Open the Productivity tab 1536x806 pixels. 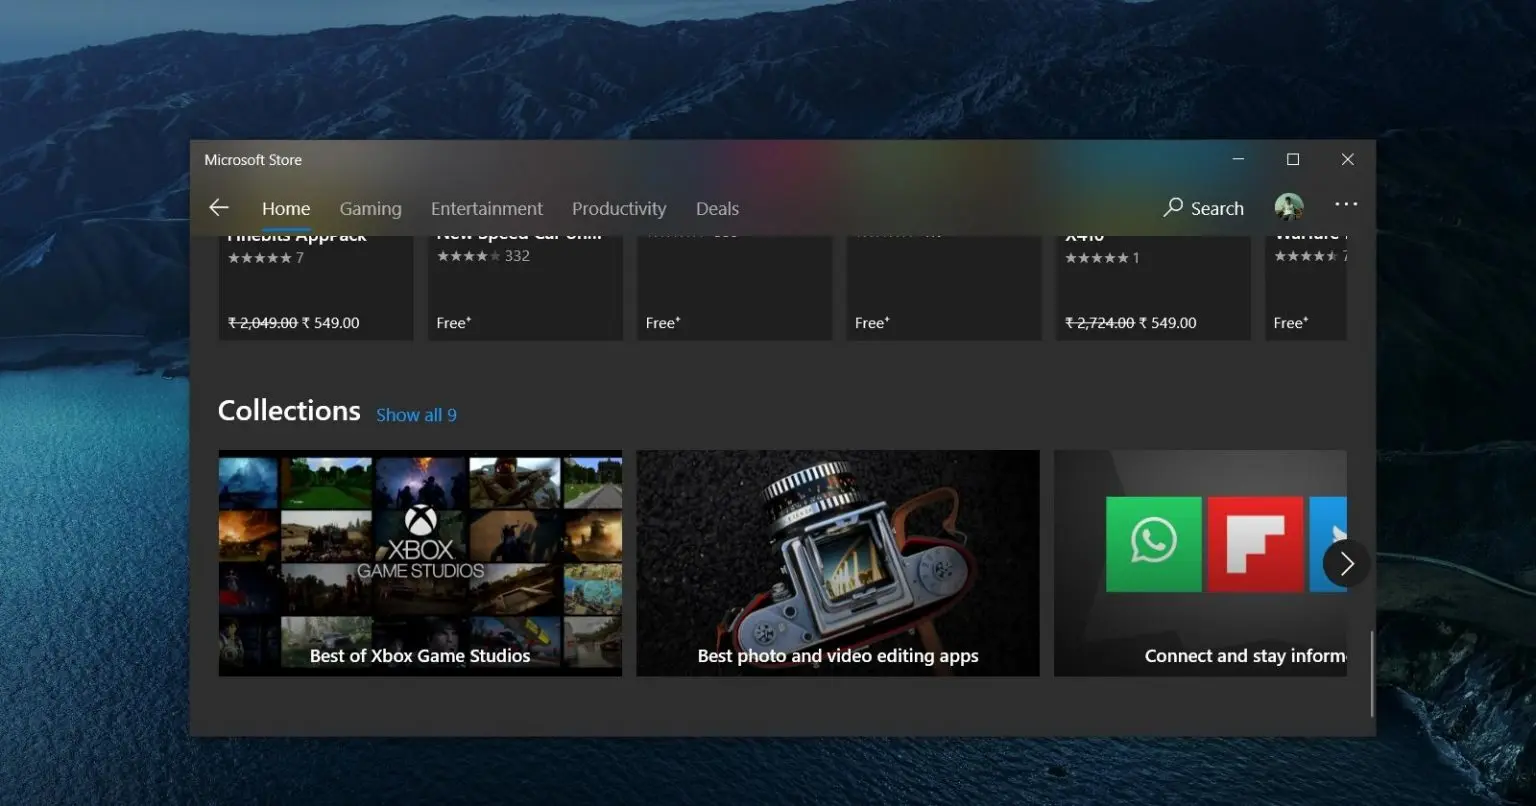[619, 209]
